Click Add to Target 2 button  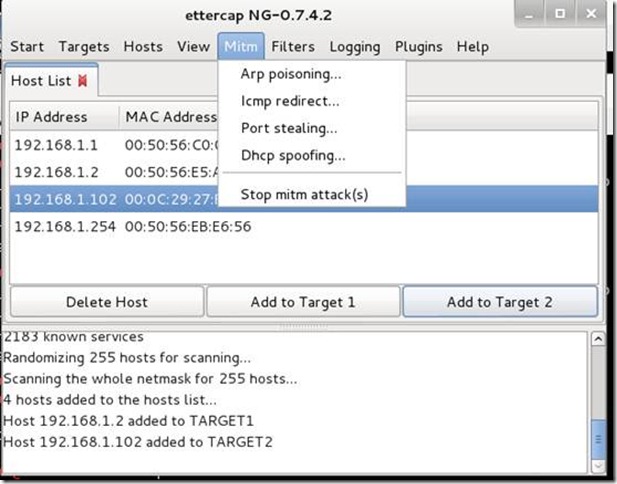click(500, 302)
